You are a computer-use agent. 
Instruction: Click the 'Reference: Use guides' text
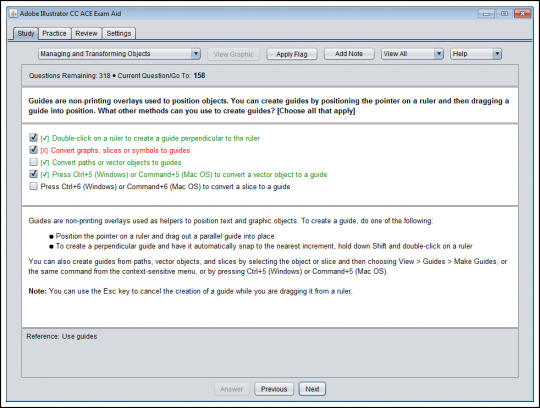[62, 336]
